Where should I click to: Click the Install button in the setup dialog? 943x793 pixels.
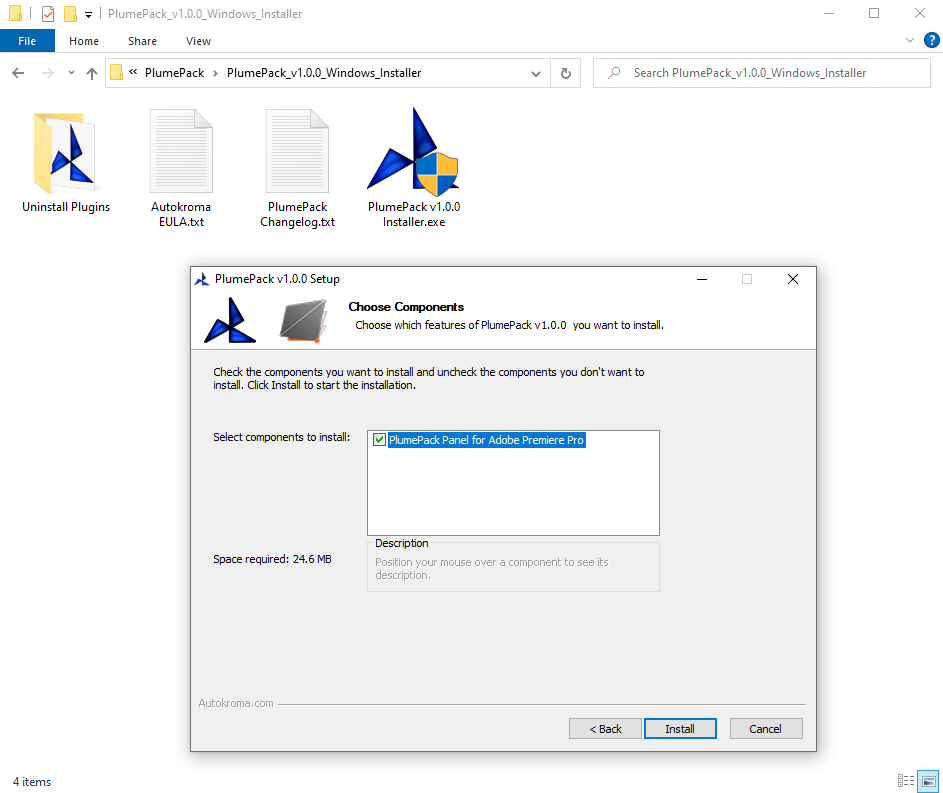point(680,728)
